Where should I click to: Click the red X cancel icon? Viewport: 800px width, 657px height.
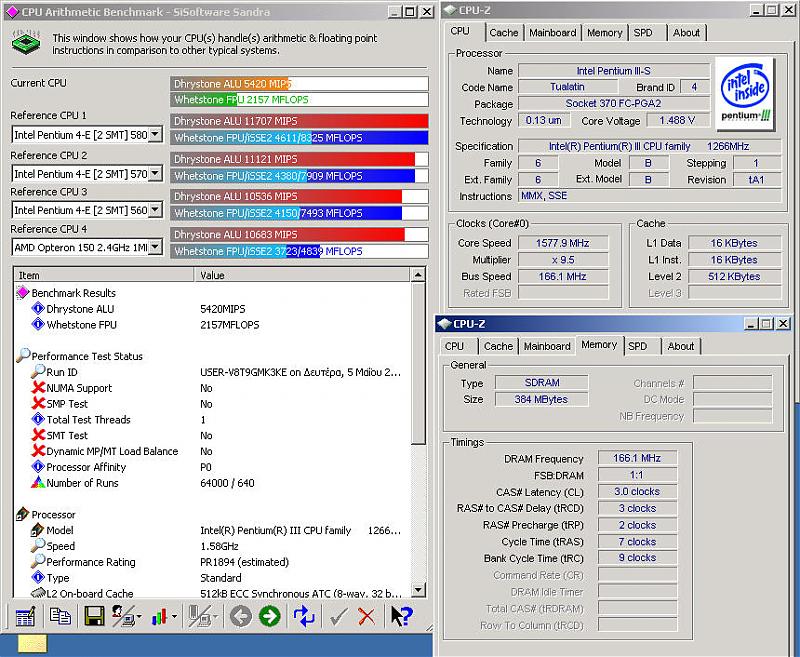coord(366,617)
